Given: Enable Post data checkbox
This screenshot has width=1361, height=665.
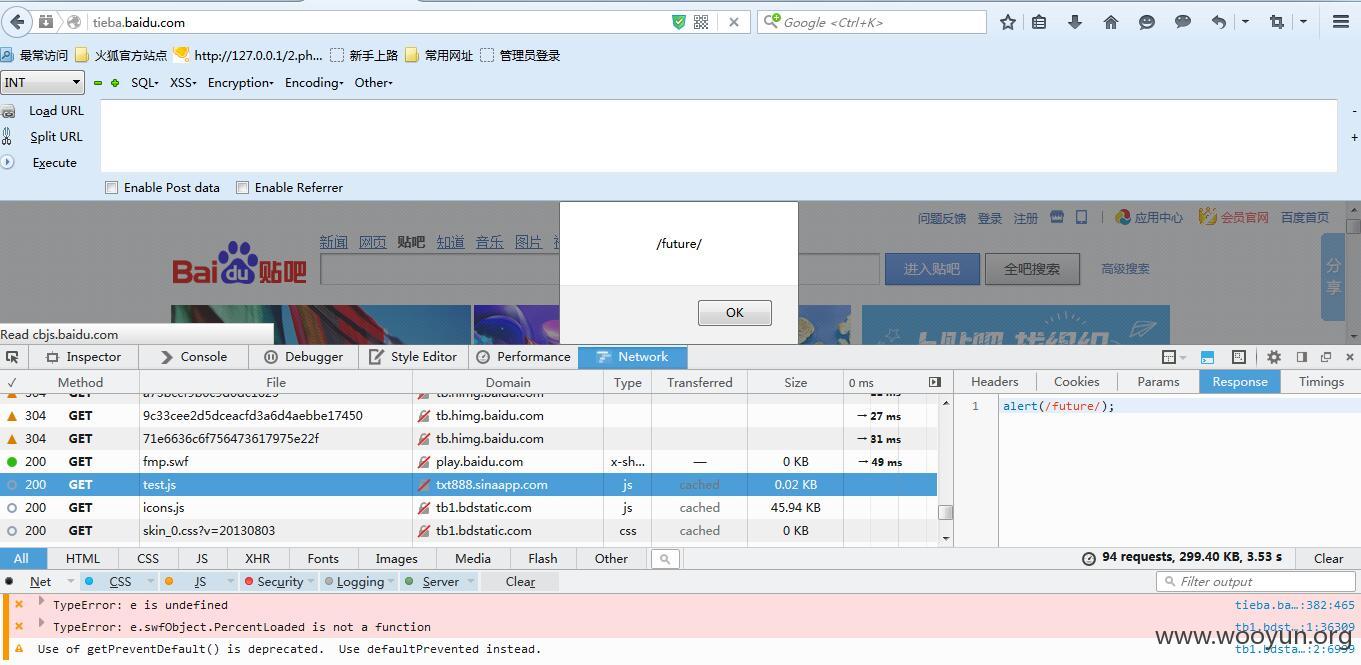Looking at the screenshot, I should (x=112, y=187).
